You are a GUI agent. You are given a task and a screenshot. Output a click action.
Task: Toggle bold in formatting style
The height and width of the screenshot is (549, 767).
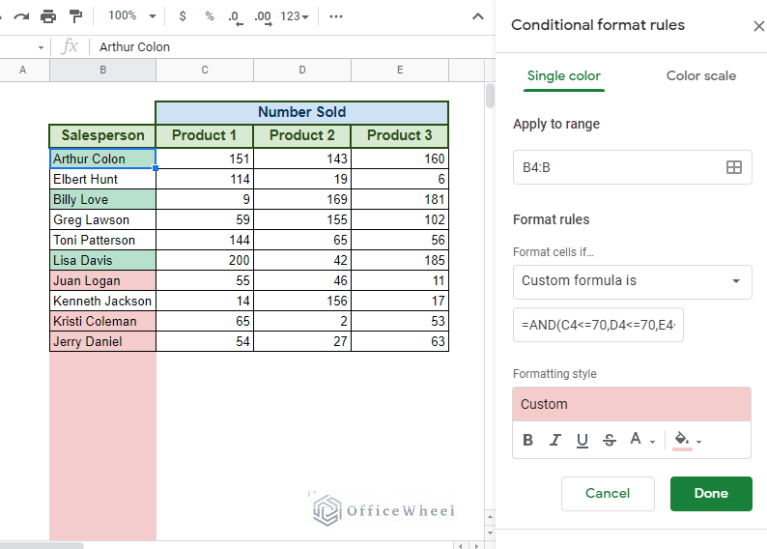(528, 440)
